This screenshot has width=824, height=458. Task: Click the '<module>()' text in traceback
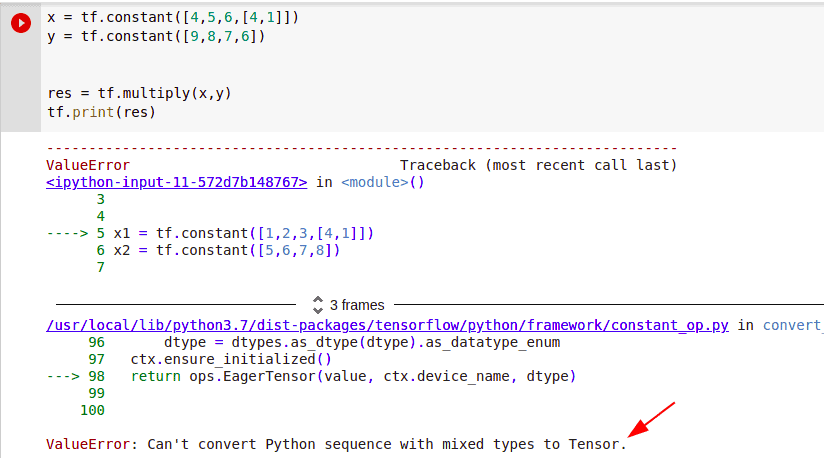tap(383, 182)
